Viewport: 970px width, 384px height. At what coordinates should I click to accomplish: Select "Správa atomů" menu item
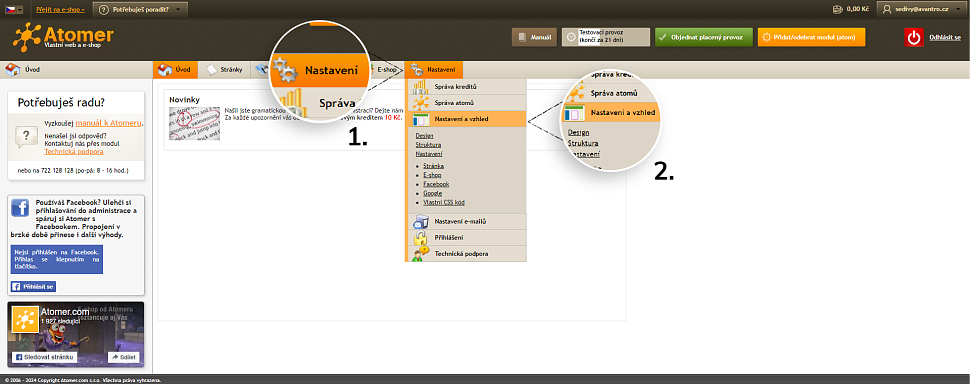pos(466,103)
